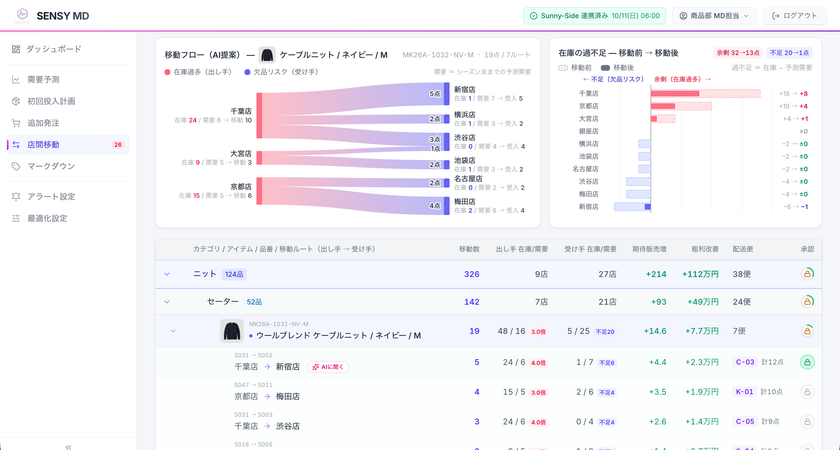Click the +112万円 value in ニット row

(x=700, y=274)
